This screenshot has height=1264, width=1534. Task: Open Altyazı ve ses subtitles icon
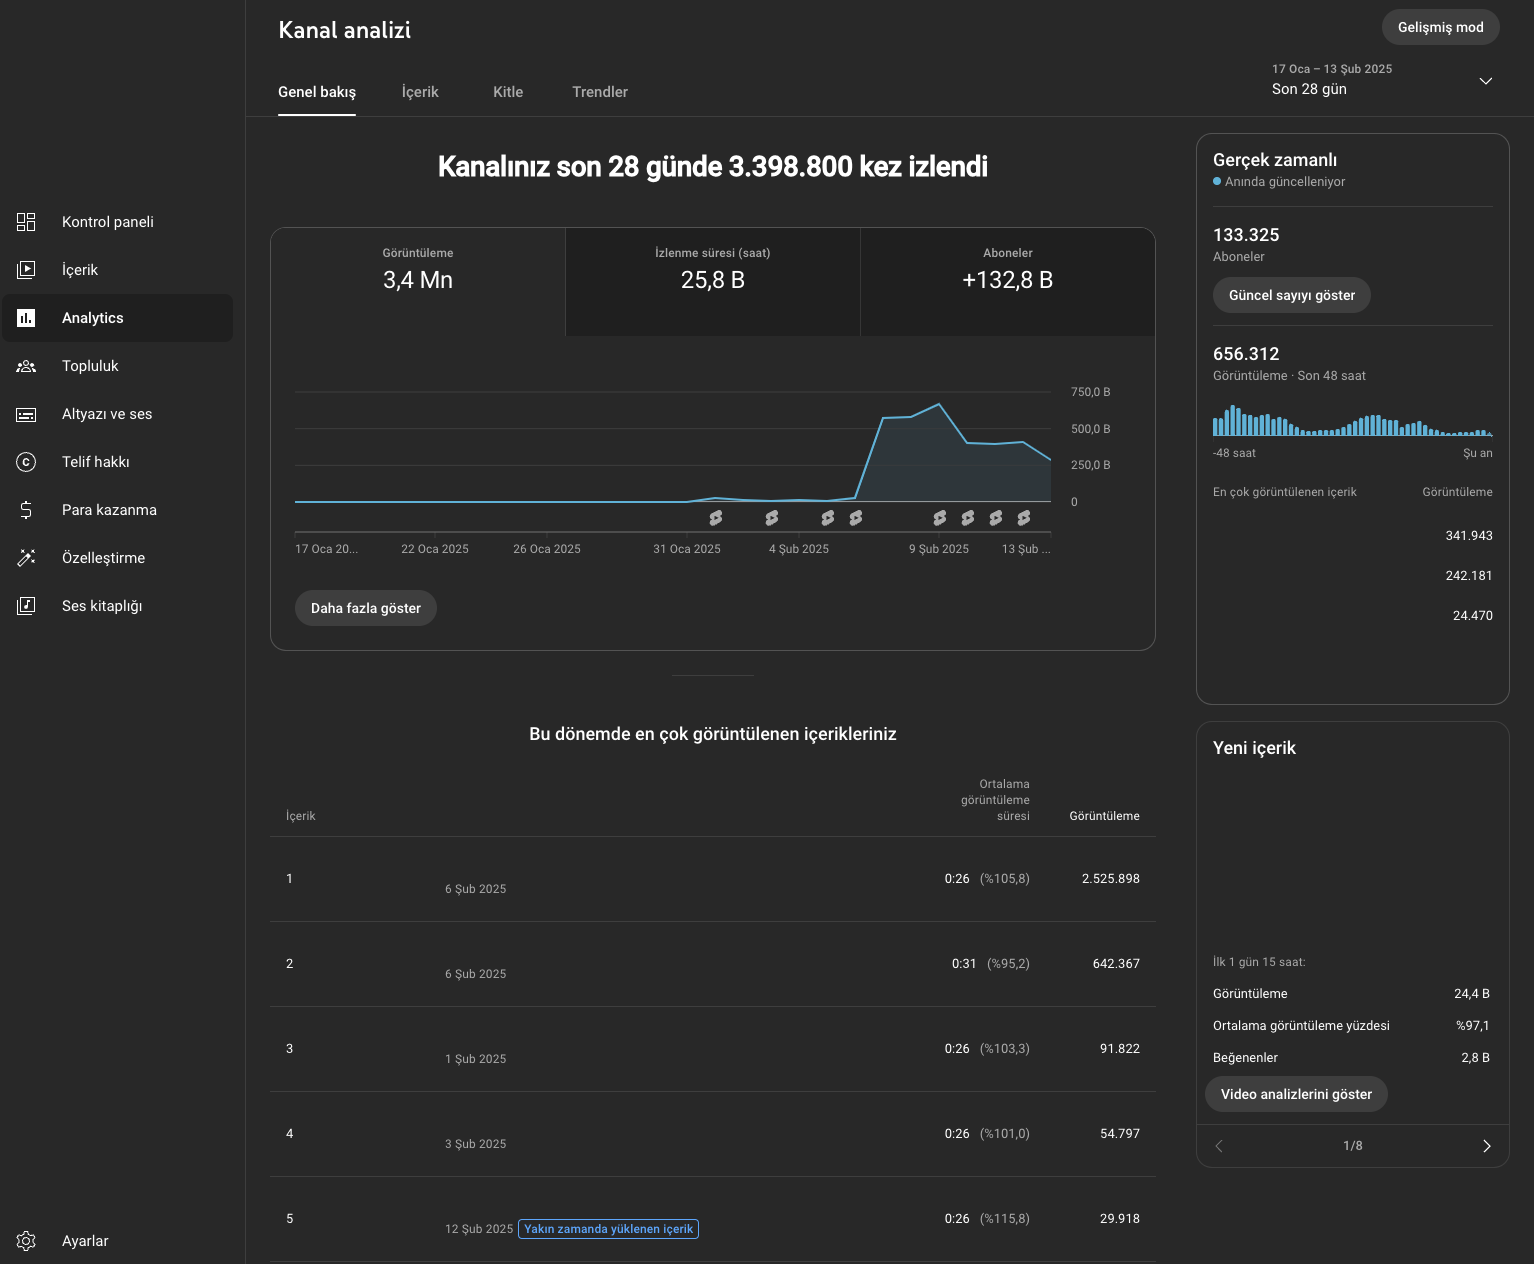click(26, 414)
